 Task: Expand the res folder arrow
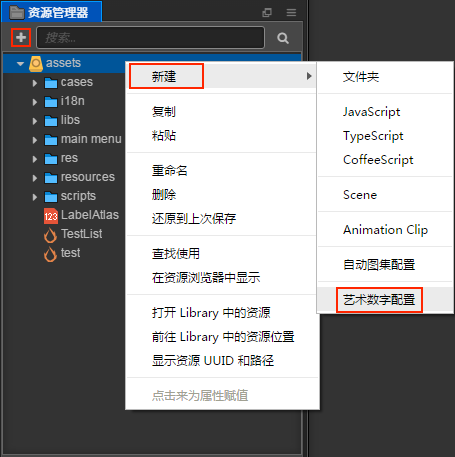(x=35, y=159)
